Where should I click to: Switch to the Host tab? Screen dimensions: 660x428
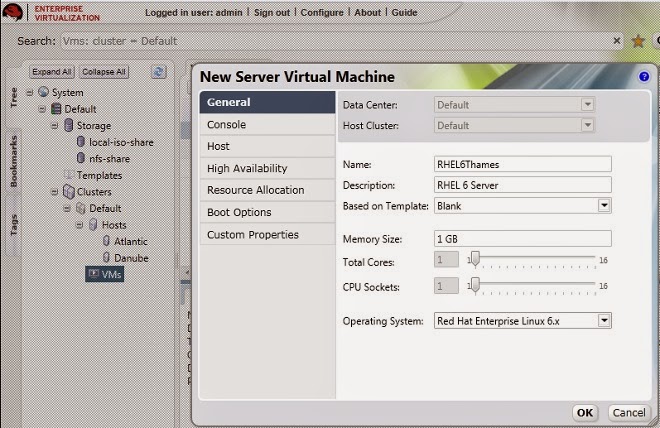(x=267, y=146)
